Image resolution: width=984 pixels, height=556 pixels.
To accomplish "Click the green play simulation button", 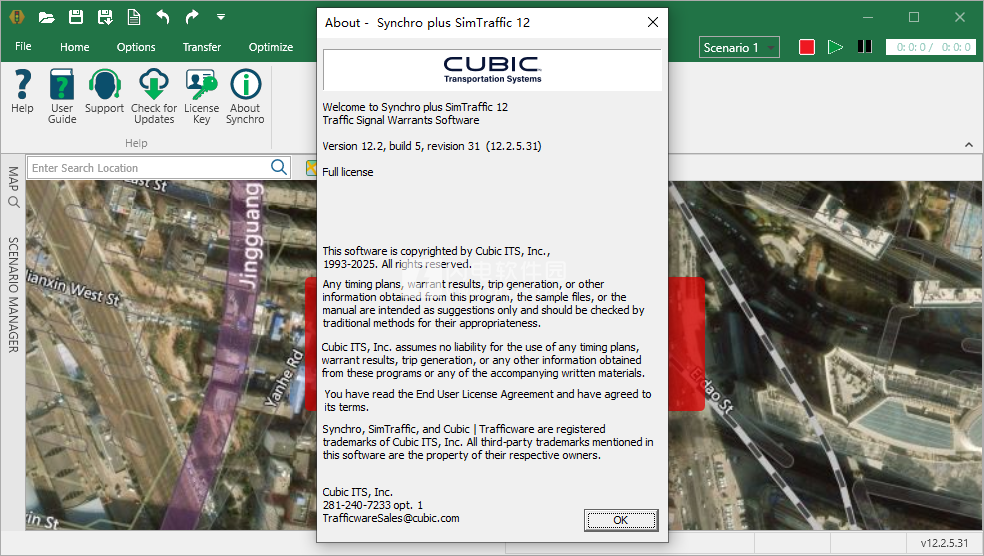I will tap(835, 47).
